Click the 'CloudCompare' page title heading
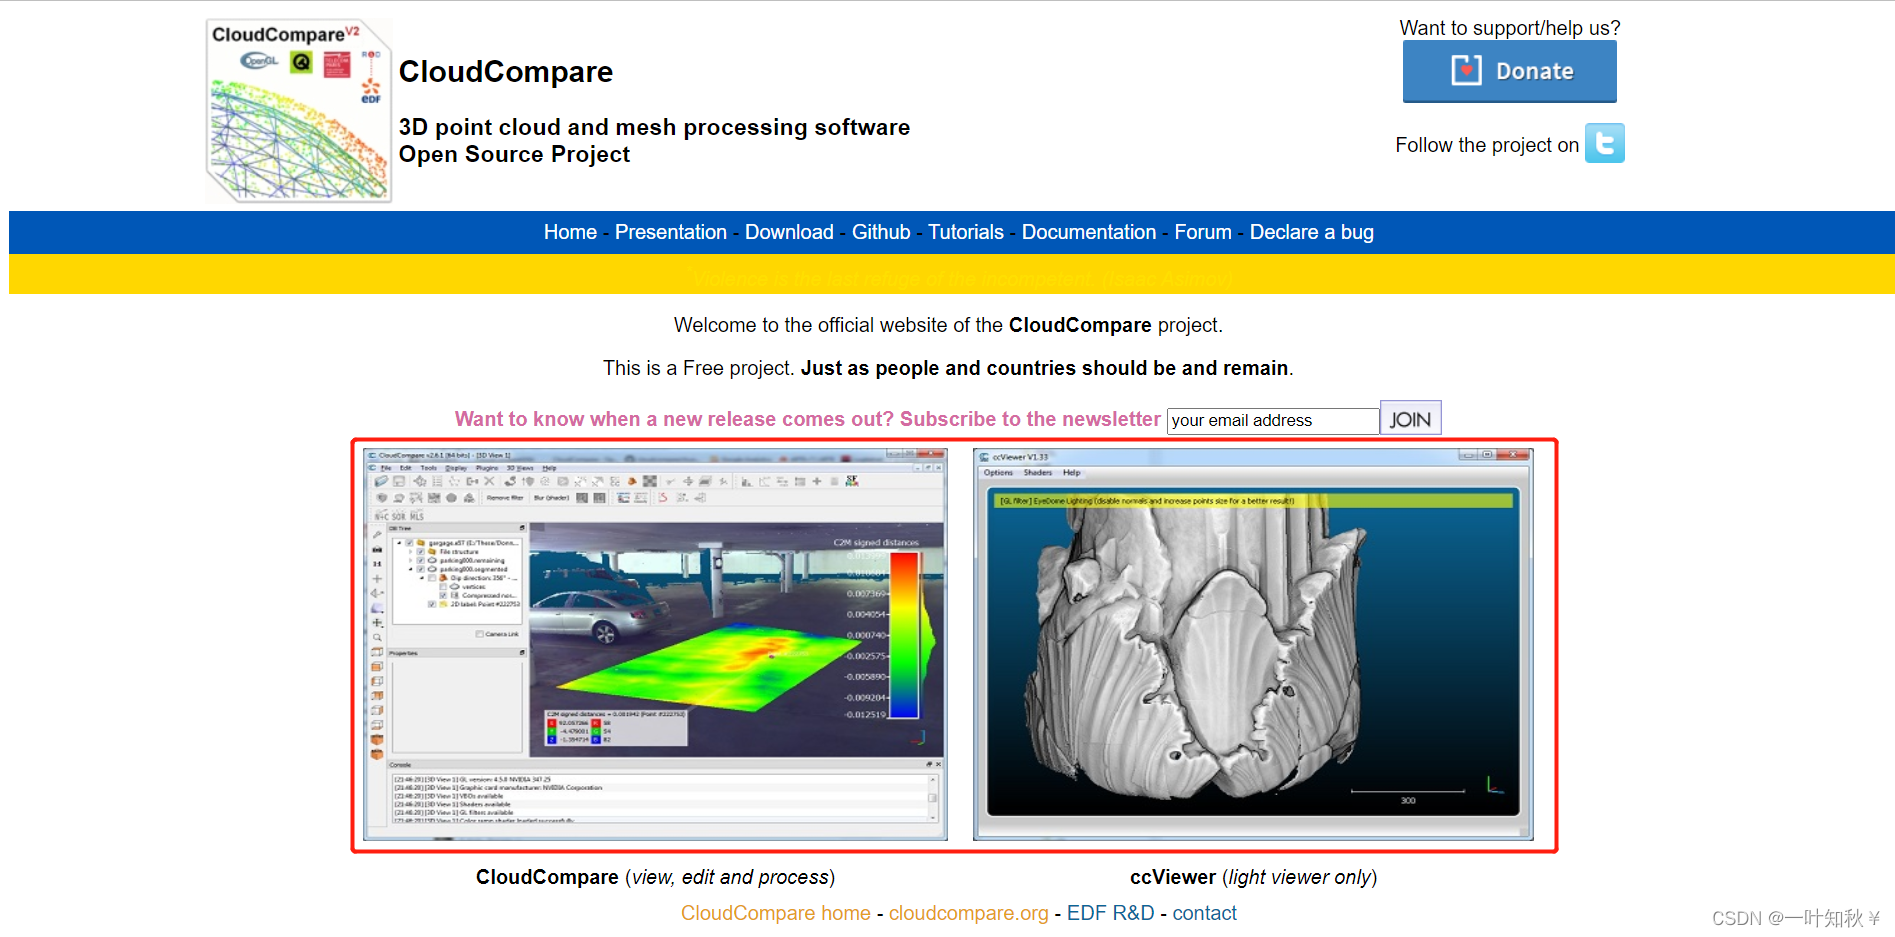The image size is (1895, 937). click(506, 72)
